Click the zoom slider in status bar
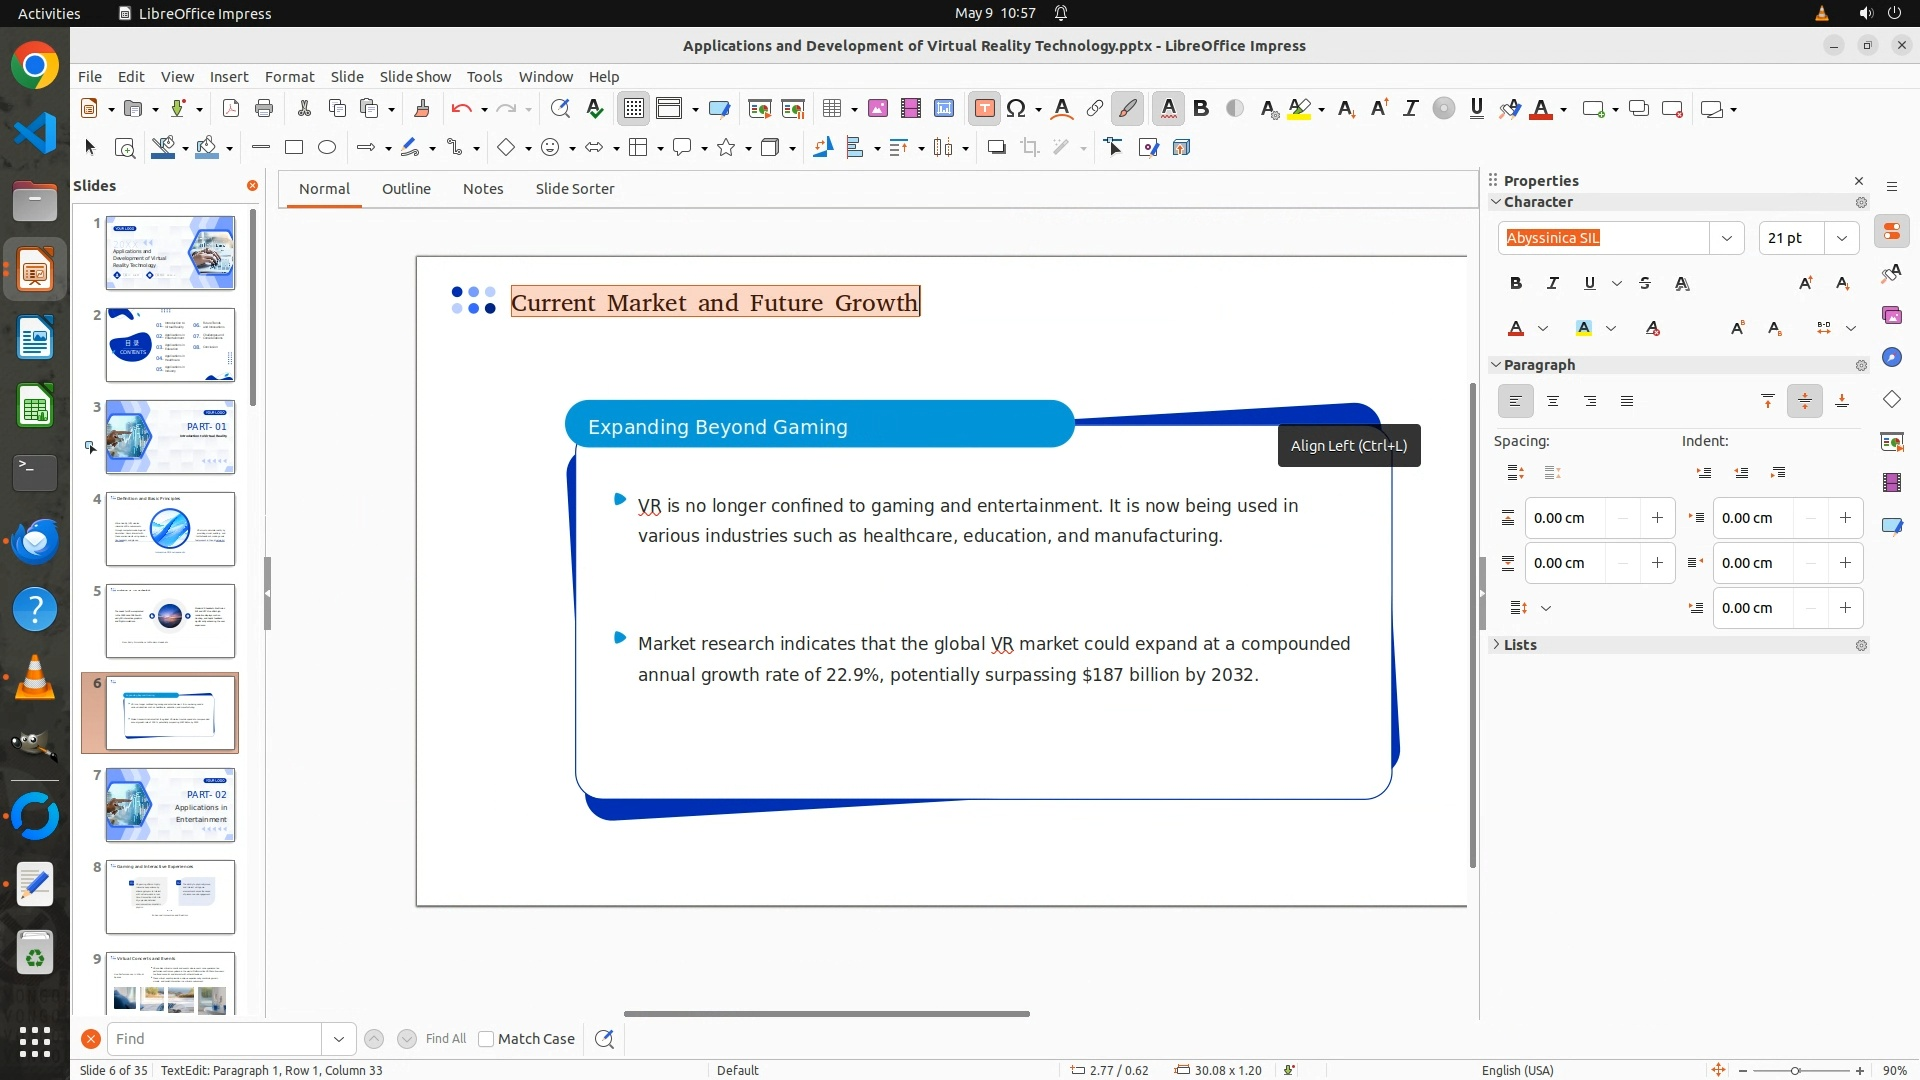 pos(1795,1071)
